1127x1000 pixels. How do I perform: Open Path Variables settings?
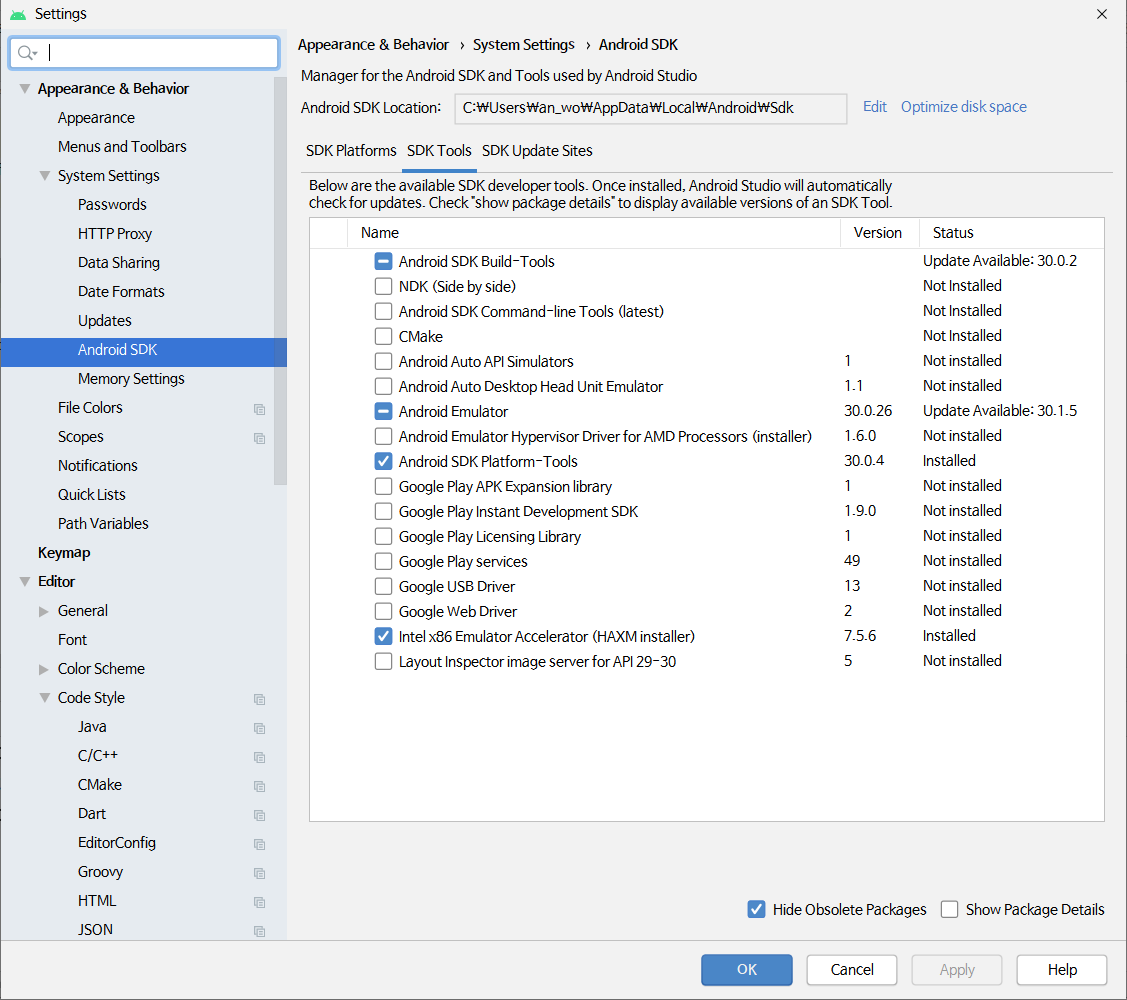[104, 523]
